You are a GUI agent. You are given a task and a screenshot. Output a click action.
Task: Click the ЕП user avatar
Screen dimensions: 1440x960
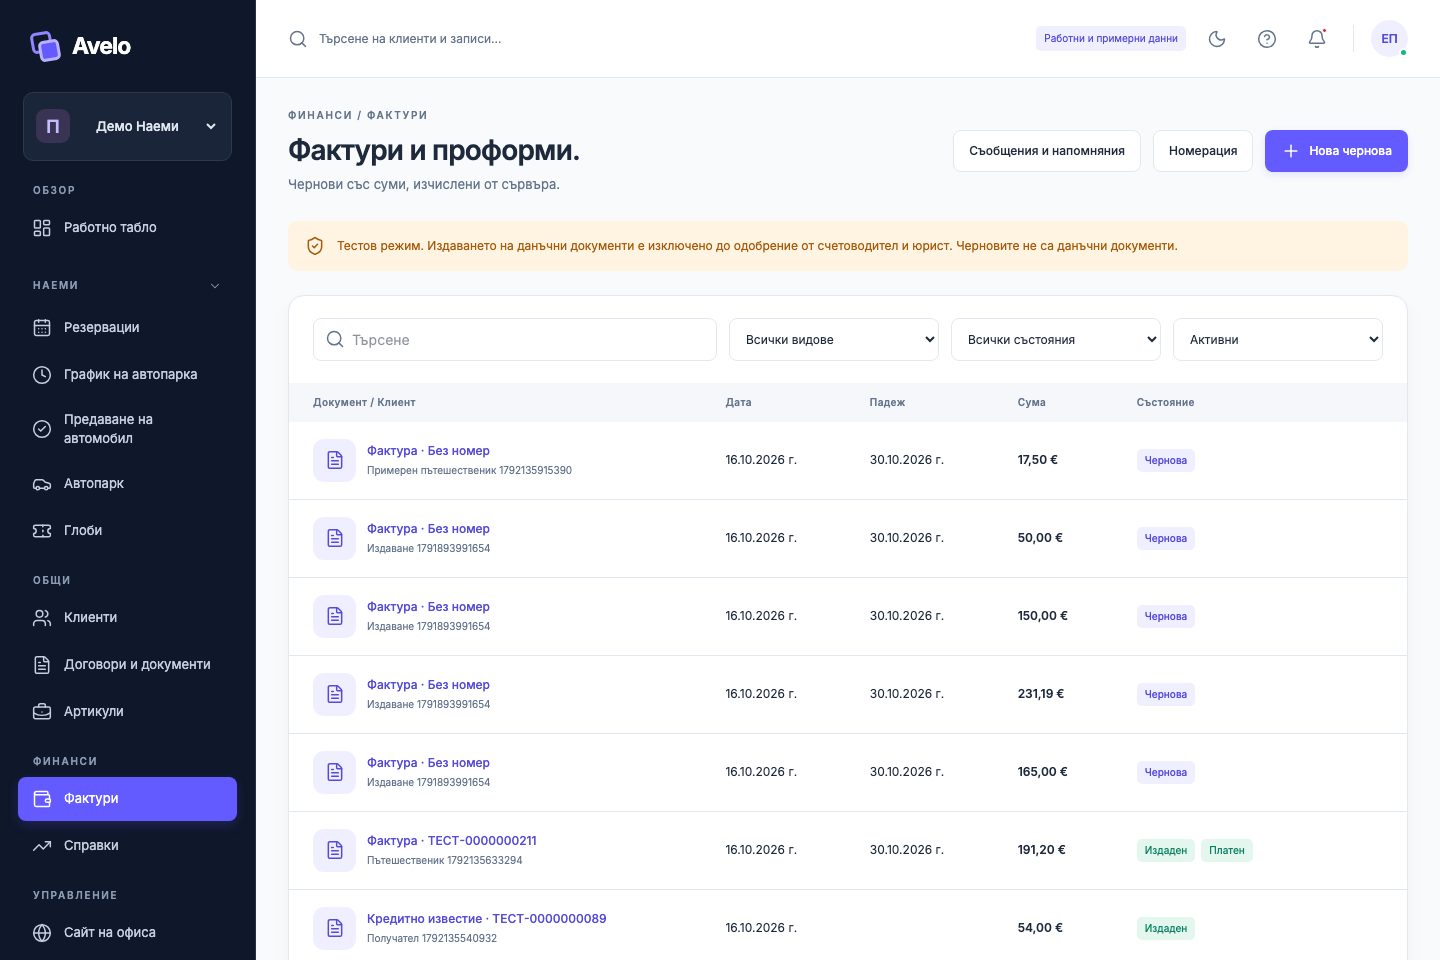[1389, 39]
